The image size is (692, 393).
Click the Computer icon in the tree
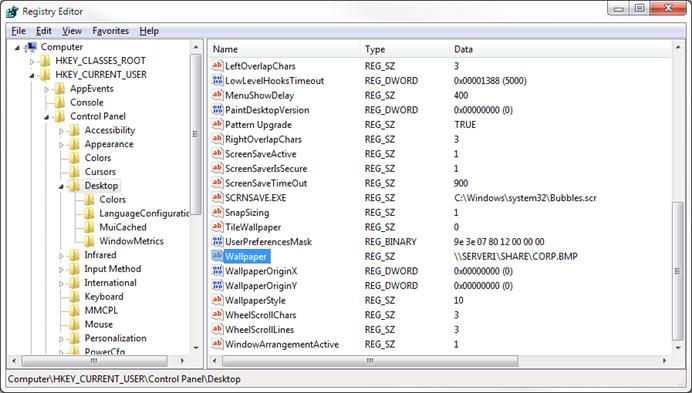(31, 47)
